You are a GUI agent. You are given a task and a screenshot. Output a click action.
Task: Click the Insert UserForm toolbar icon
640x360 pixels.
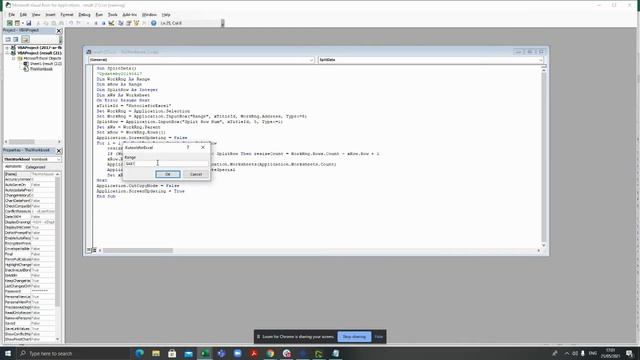click(x=17, y=23)
